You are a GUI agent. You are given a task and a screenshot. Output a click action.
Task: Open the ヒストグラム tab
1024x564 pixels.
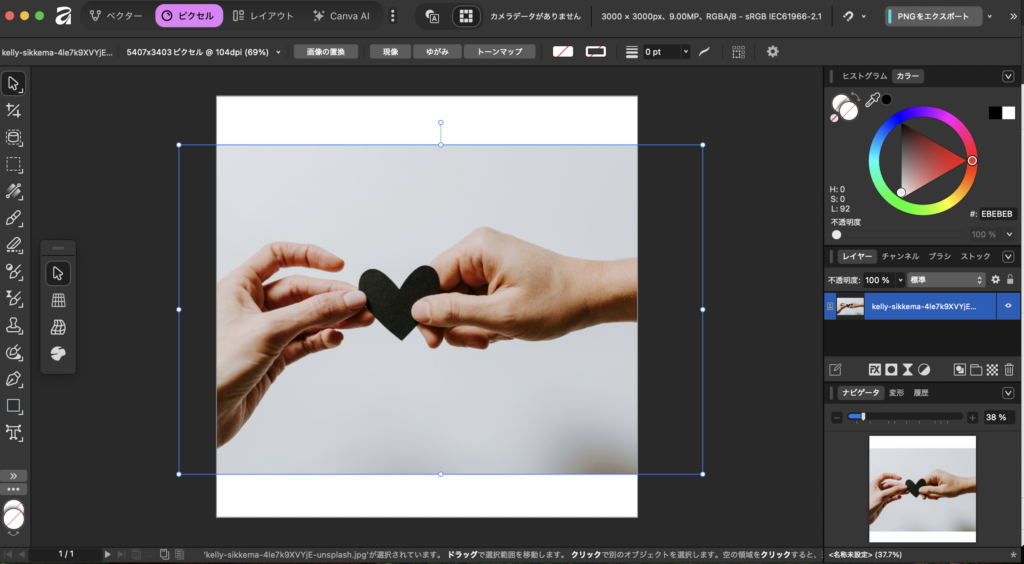pos(864,76)
